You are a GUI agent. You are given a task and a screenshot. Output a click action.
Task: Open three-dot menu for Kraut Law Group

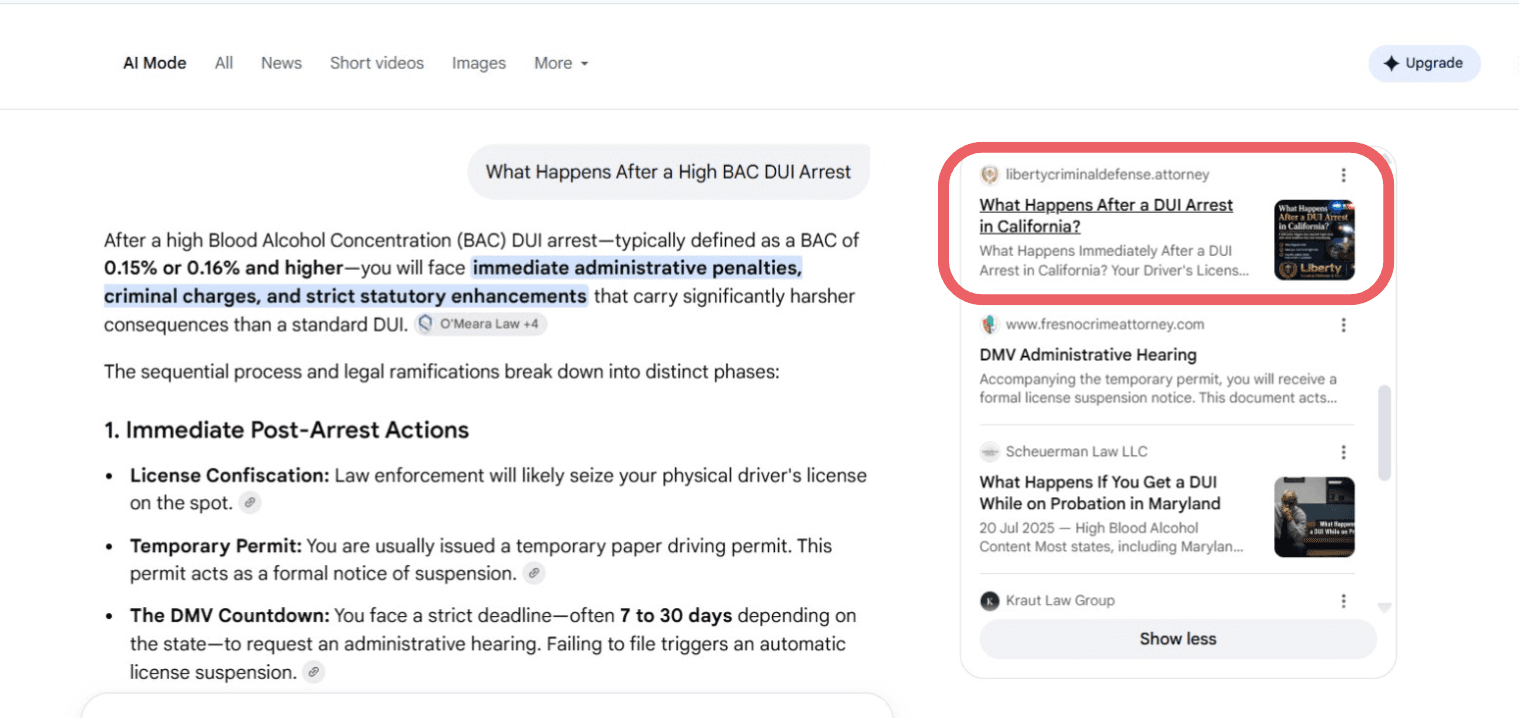pos(1343,601)
